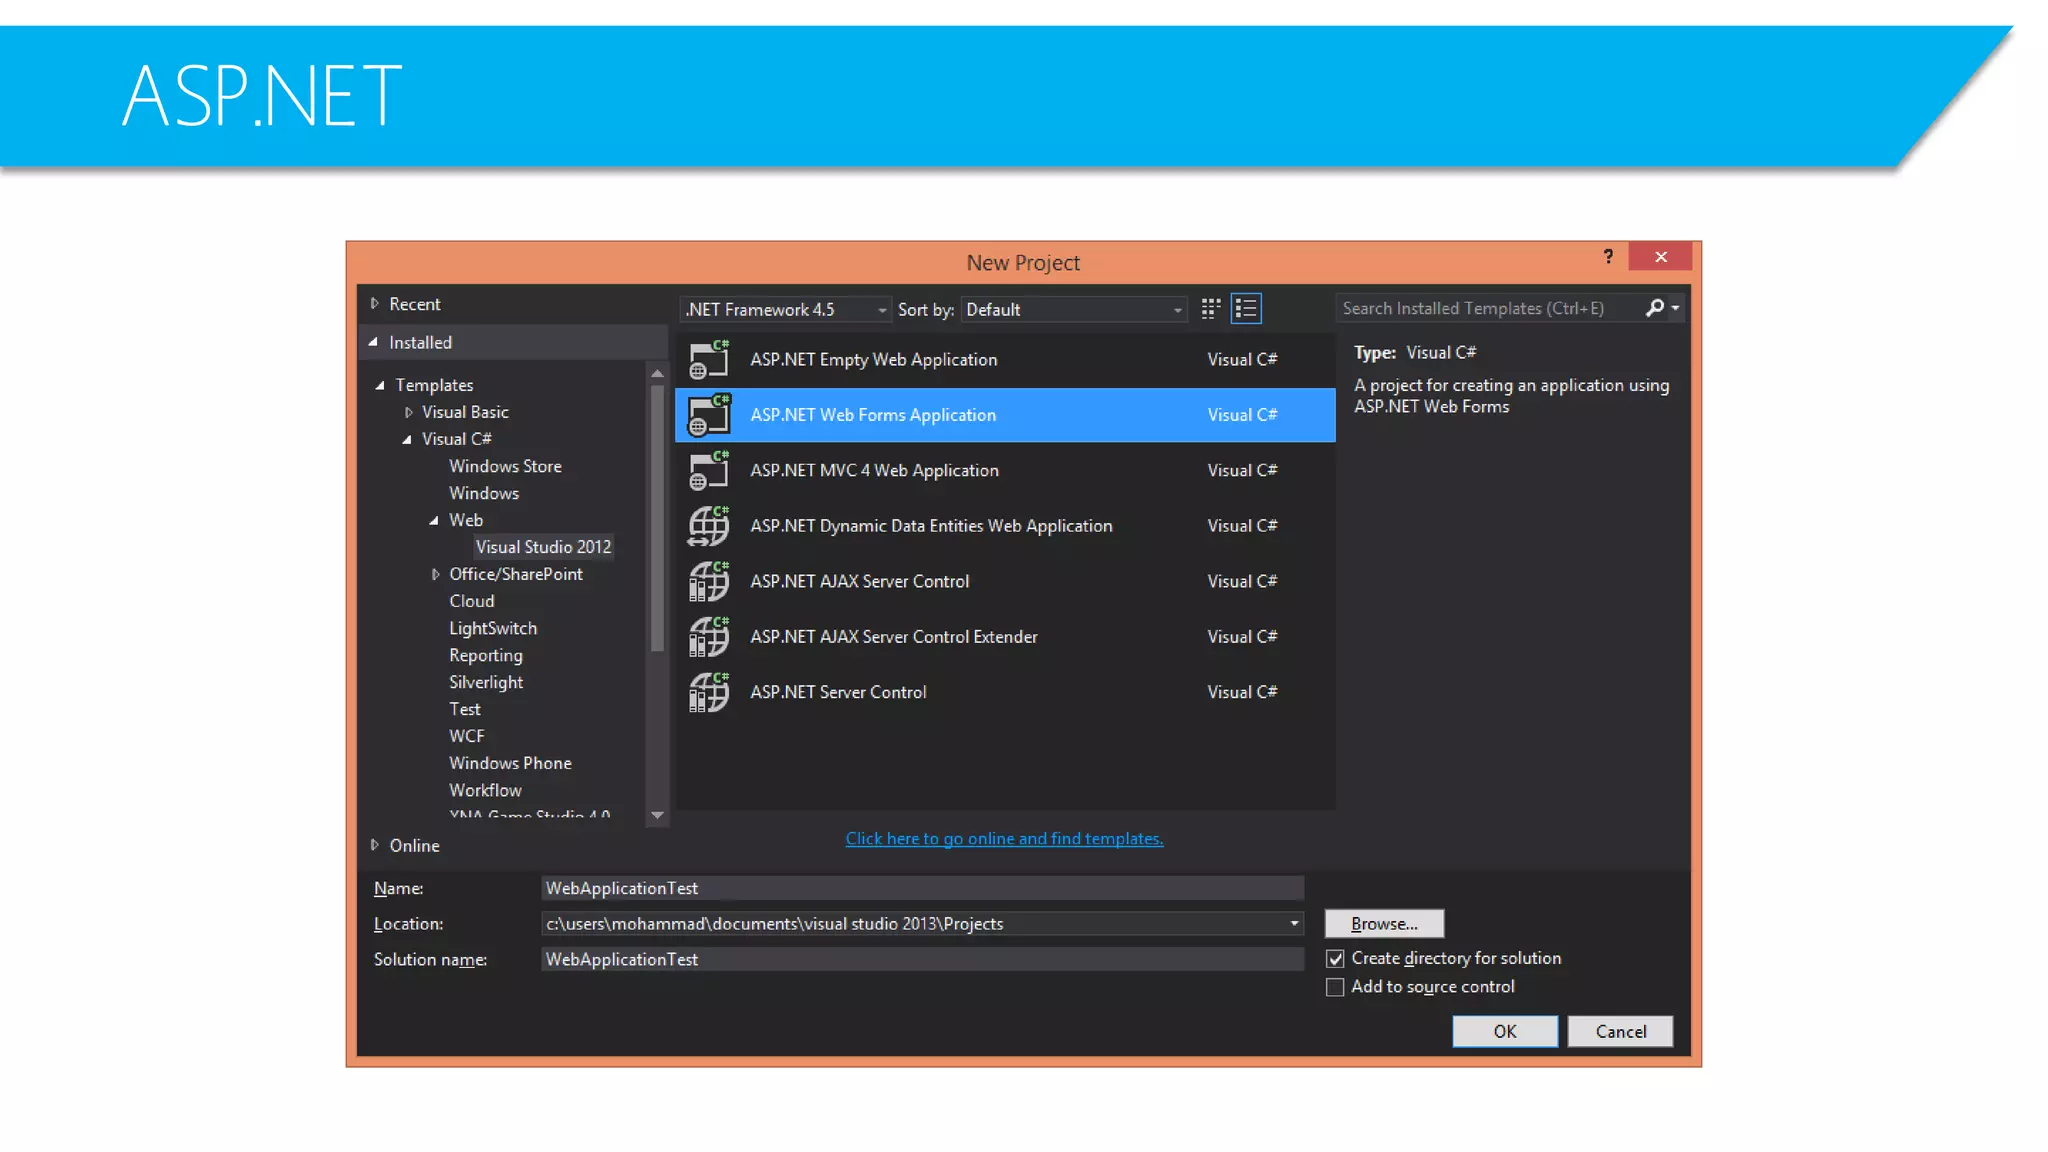This screenshot has width=2048, height=1152.
Task: Select ASP.NET MVC 4 Web Application text
Action: [874, 471]
